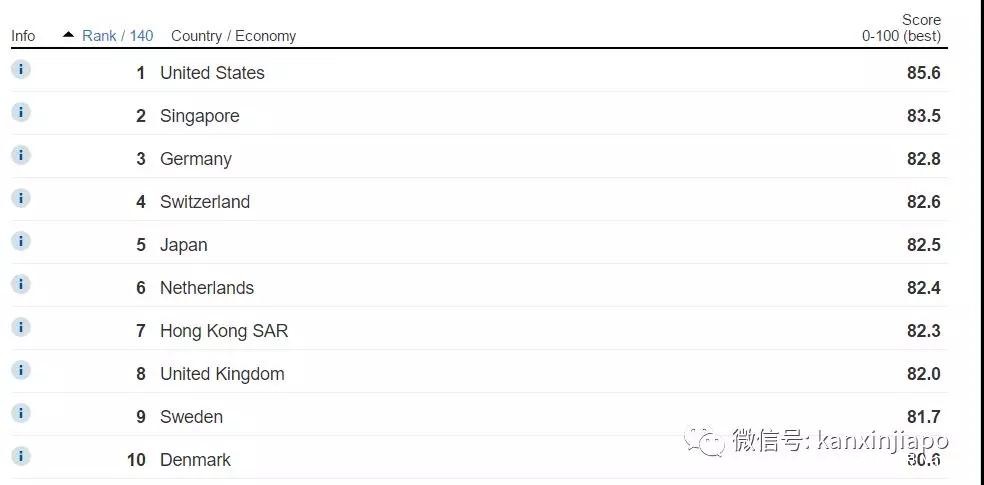
Task: Click the info icon for Hong Kong SAR
Action: 21,327
